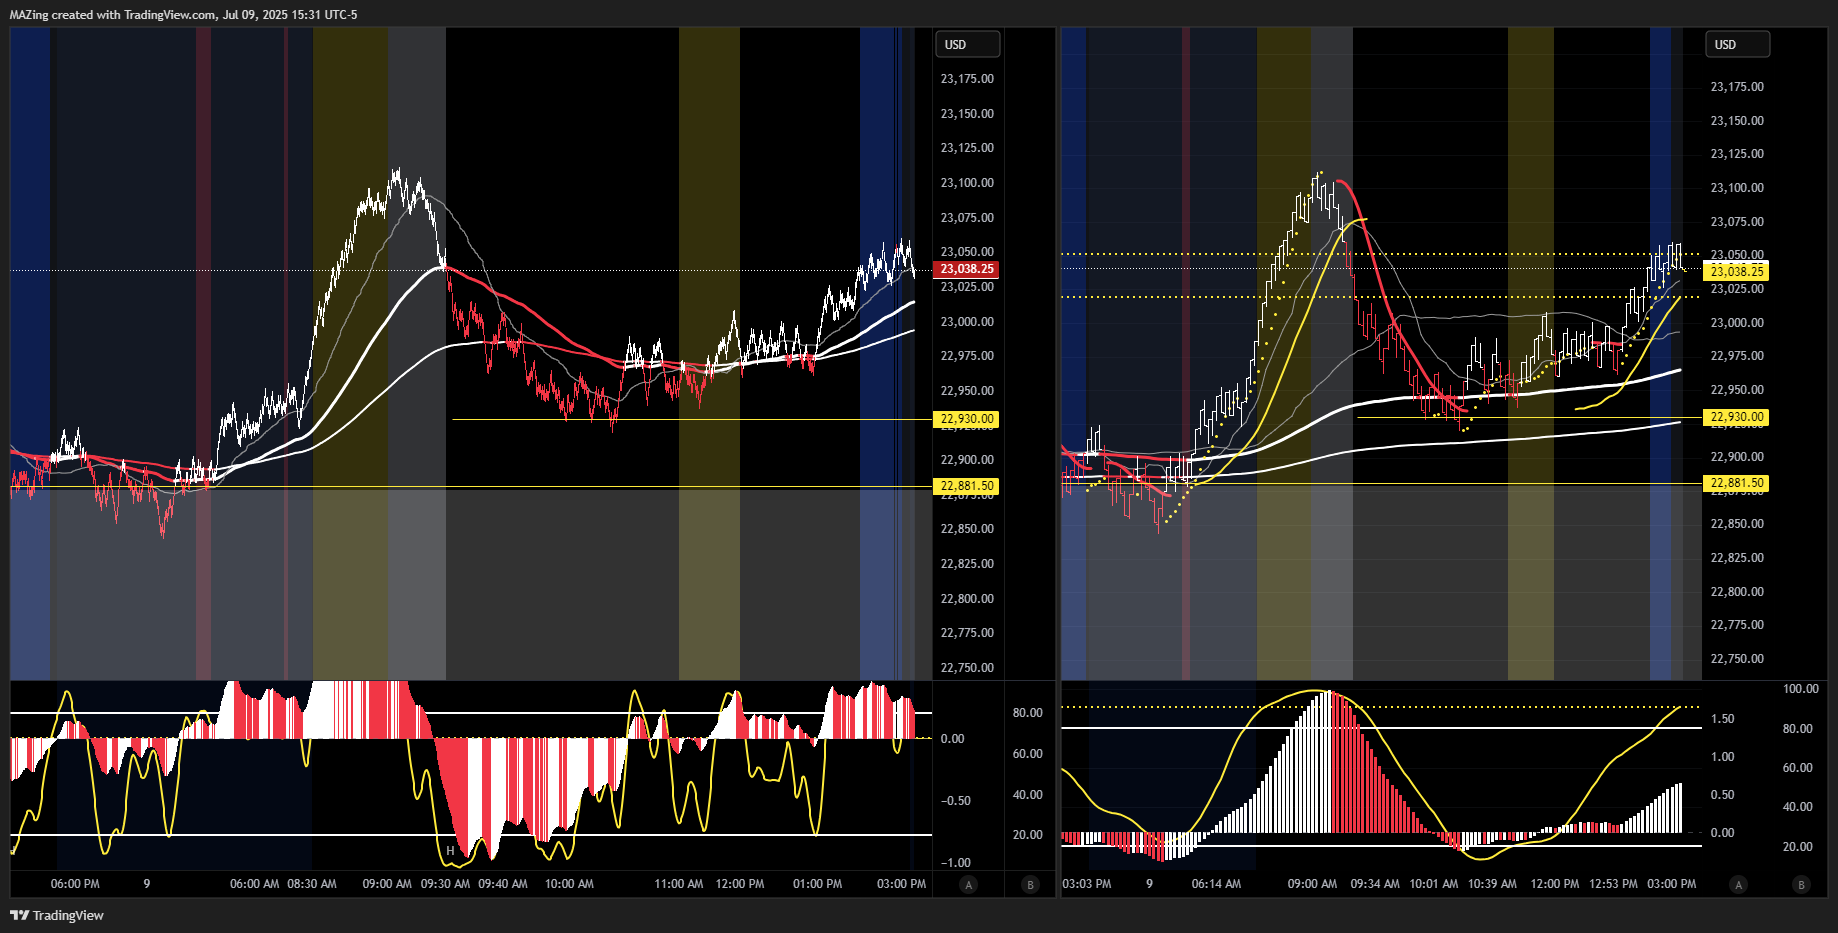Click the 10:00 AM time label
The width and height of the screenshot is (1838, 933).
(569, 884)
